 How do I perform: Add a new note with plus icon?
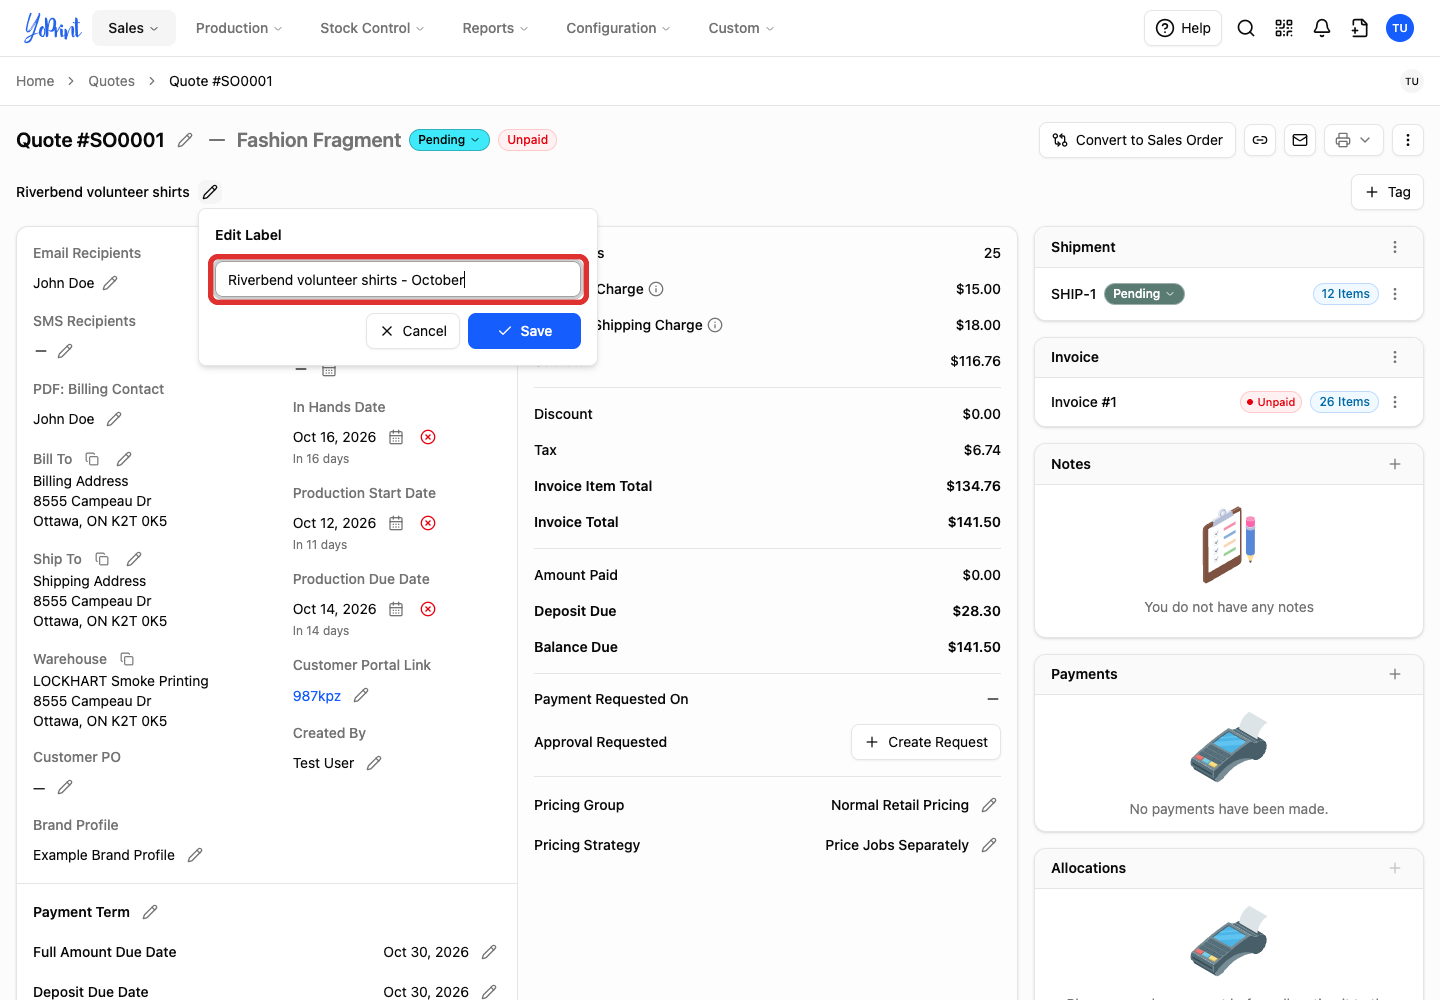1395,464
